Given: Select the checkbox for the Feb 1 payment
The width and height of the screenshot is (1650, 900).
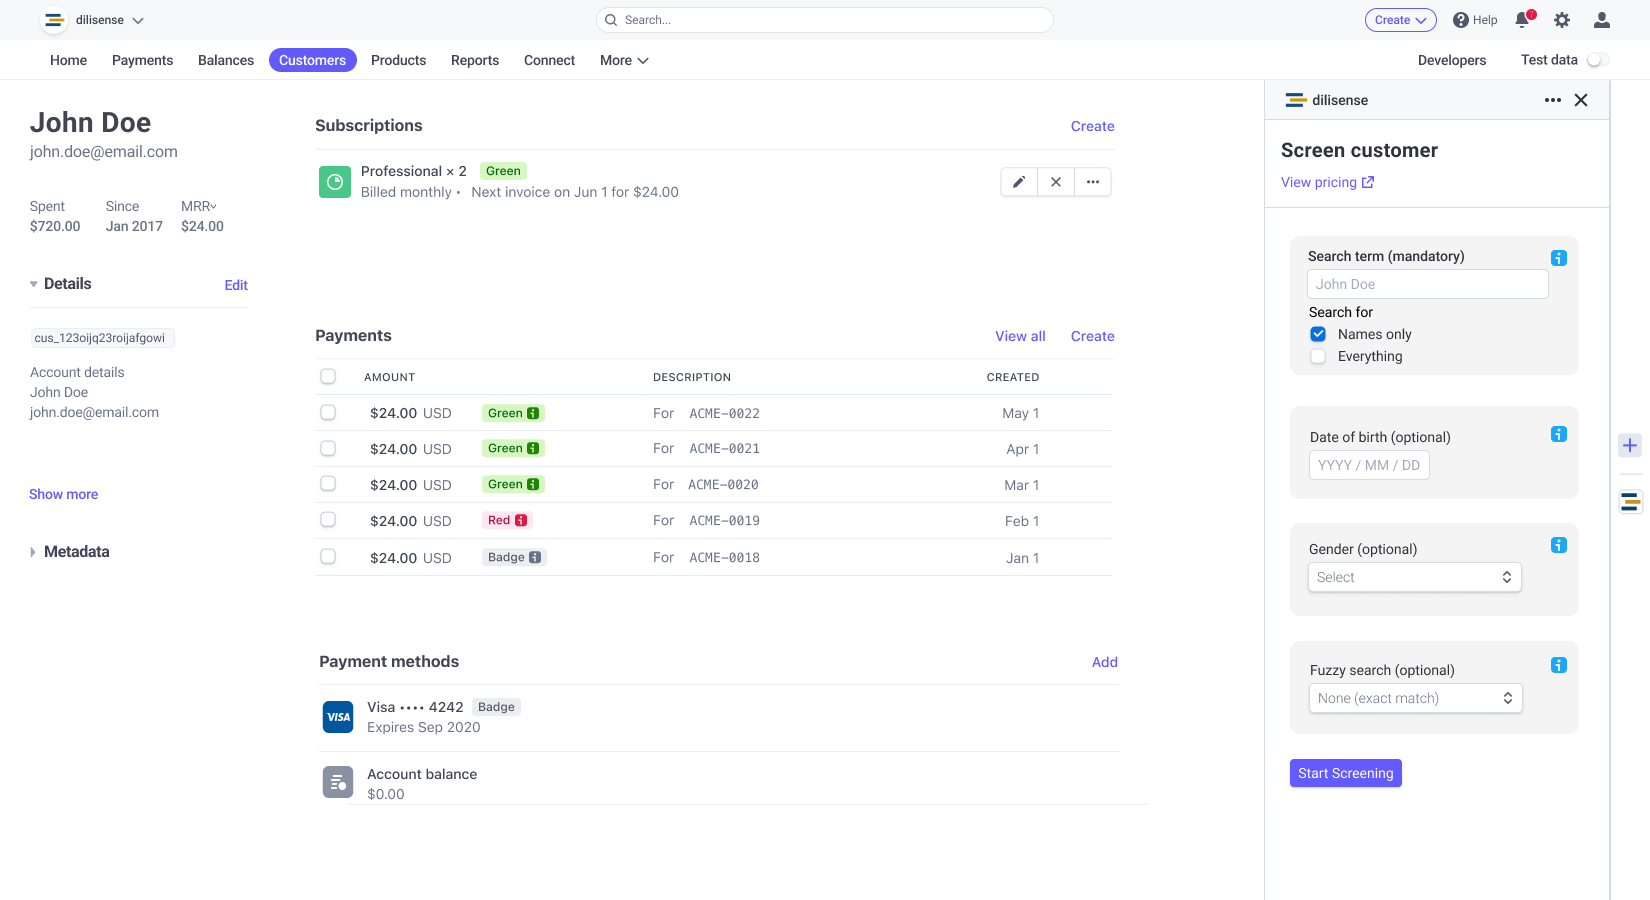Looking at the screenshot, I should click(x=328, y=519).
